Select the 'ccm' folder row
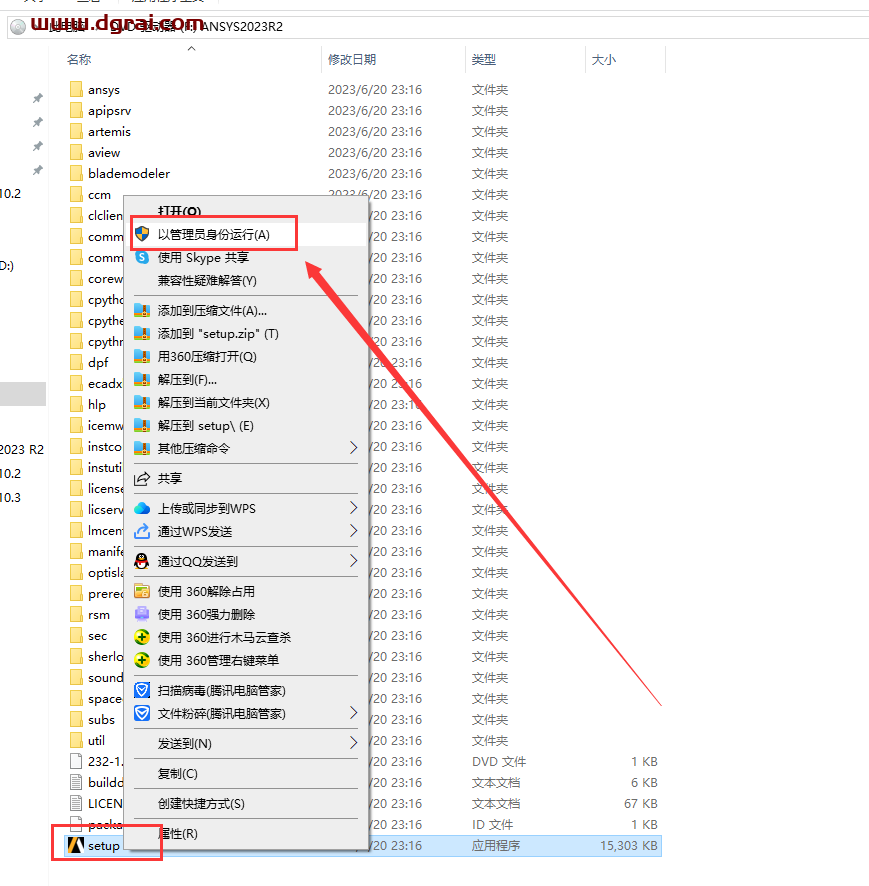Screen dimensions: 869x886 (99, 194)
